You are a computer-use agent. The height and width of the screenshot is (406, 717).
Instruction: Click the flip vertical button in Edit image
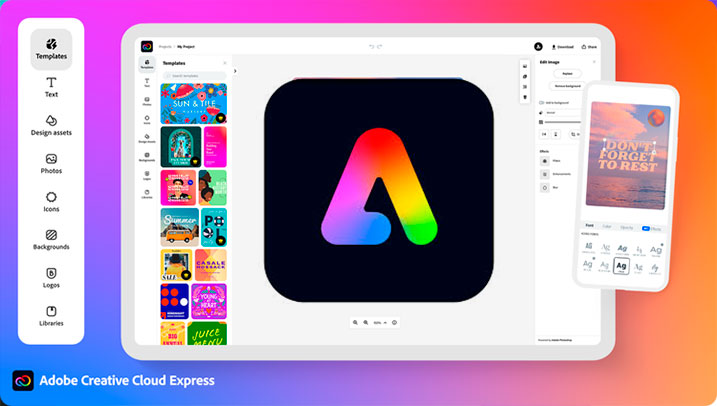556,134
